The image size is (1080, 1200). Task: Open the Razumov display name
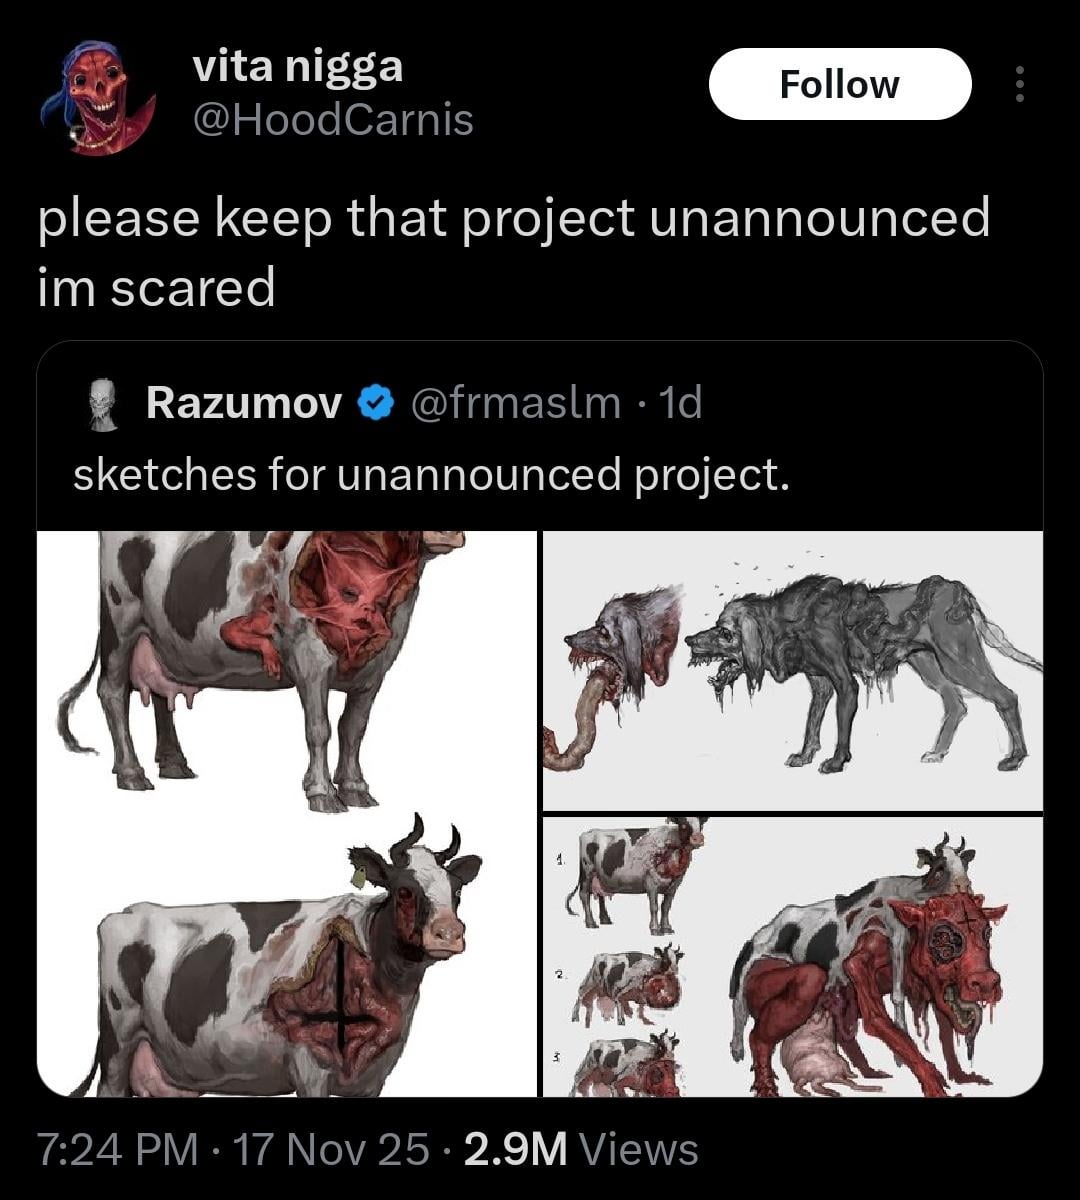(x=244, y=403)
